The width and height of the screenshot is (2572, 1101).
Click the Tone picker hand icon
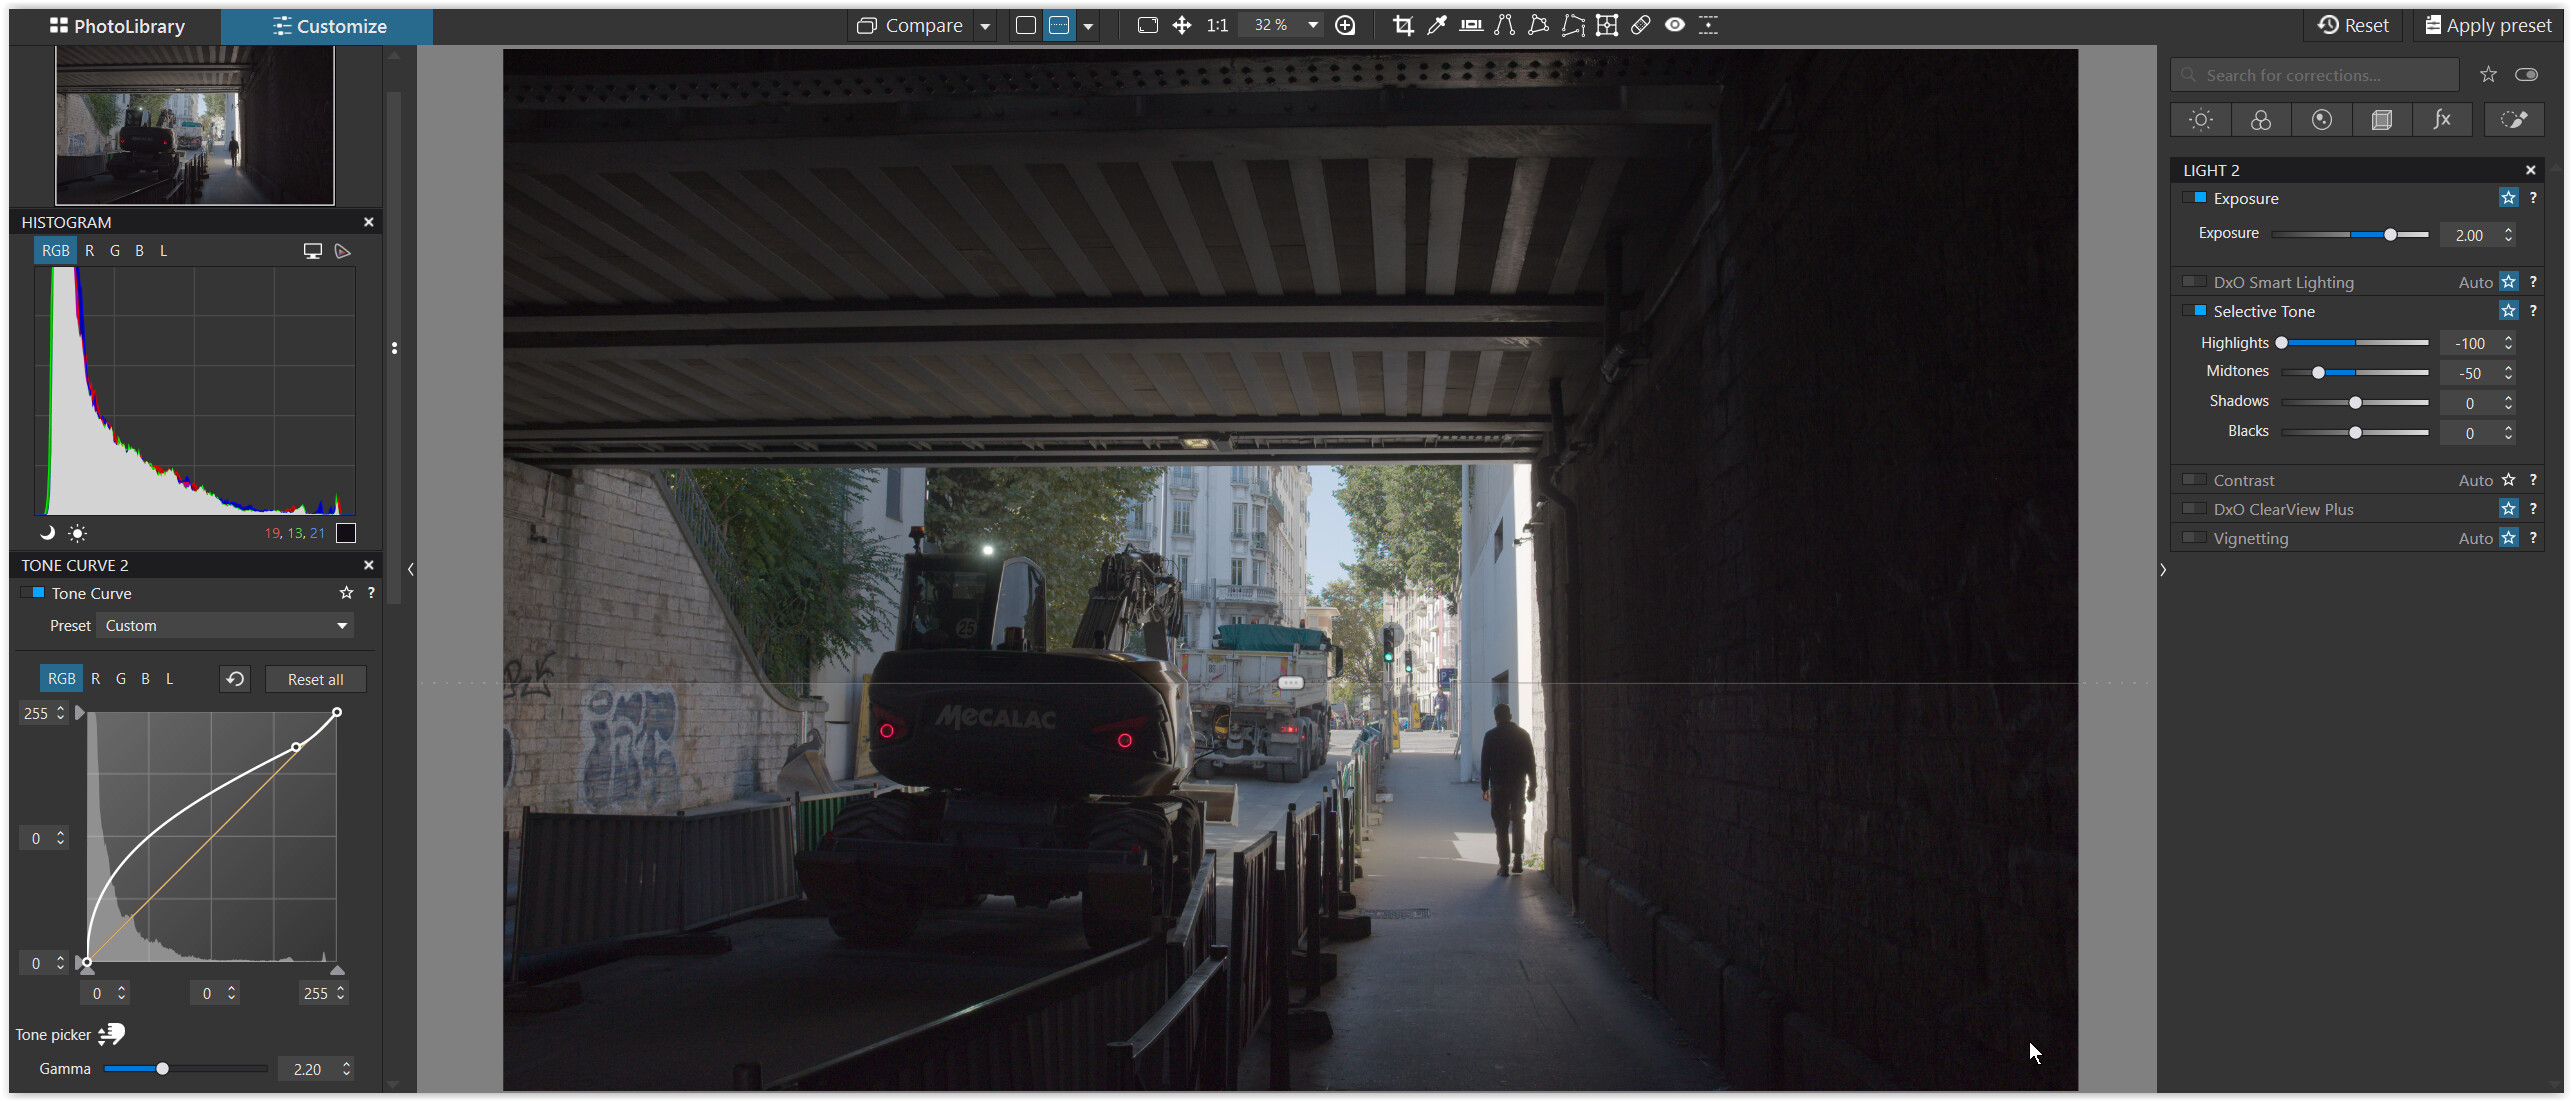click(x=112, y=1034)
